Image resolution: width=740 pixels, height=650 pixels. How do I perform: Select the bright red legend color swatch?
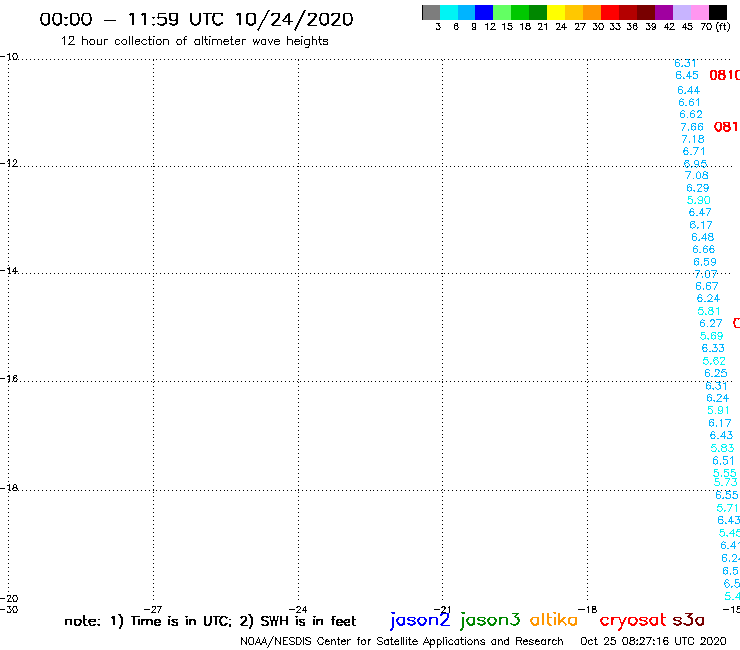(x=610, y=12)
